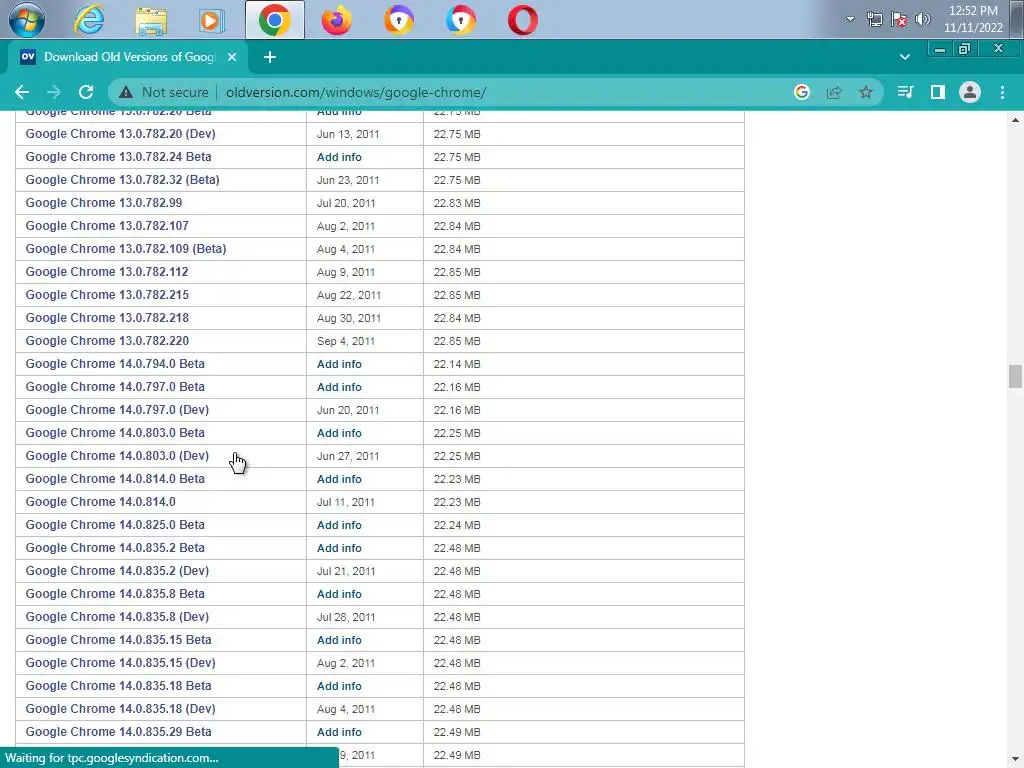This screenshot has height=768, width=1024.
Task: Expand the Chrome tab search chevron
Action: coord(904,57)
